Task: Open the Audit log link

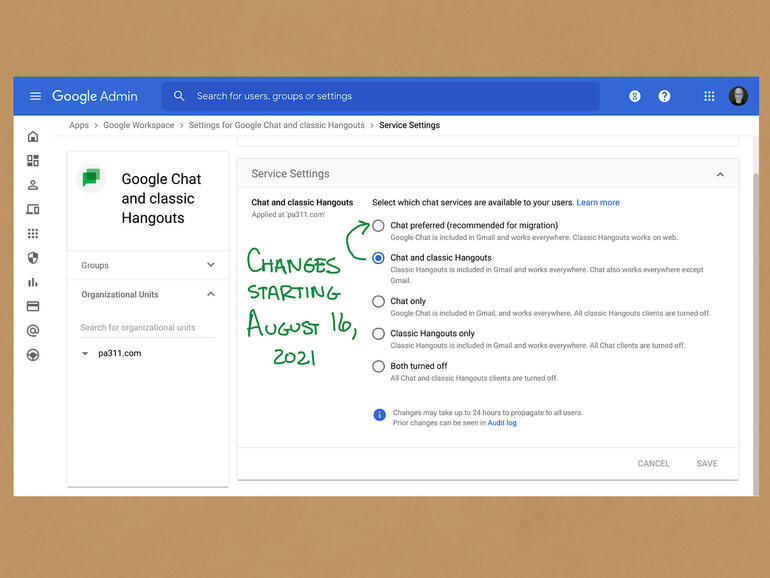Action: point(502,423)
